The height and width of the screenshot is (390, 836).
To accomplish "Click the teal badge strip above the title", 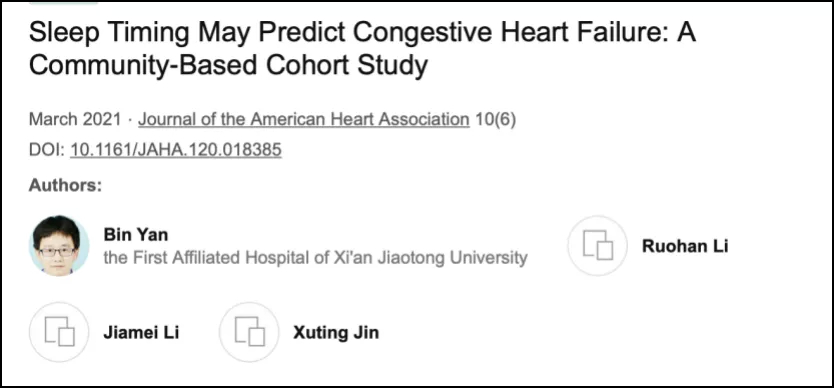I will tap(63, 3).
